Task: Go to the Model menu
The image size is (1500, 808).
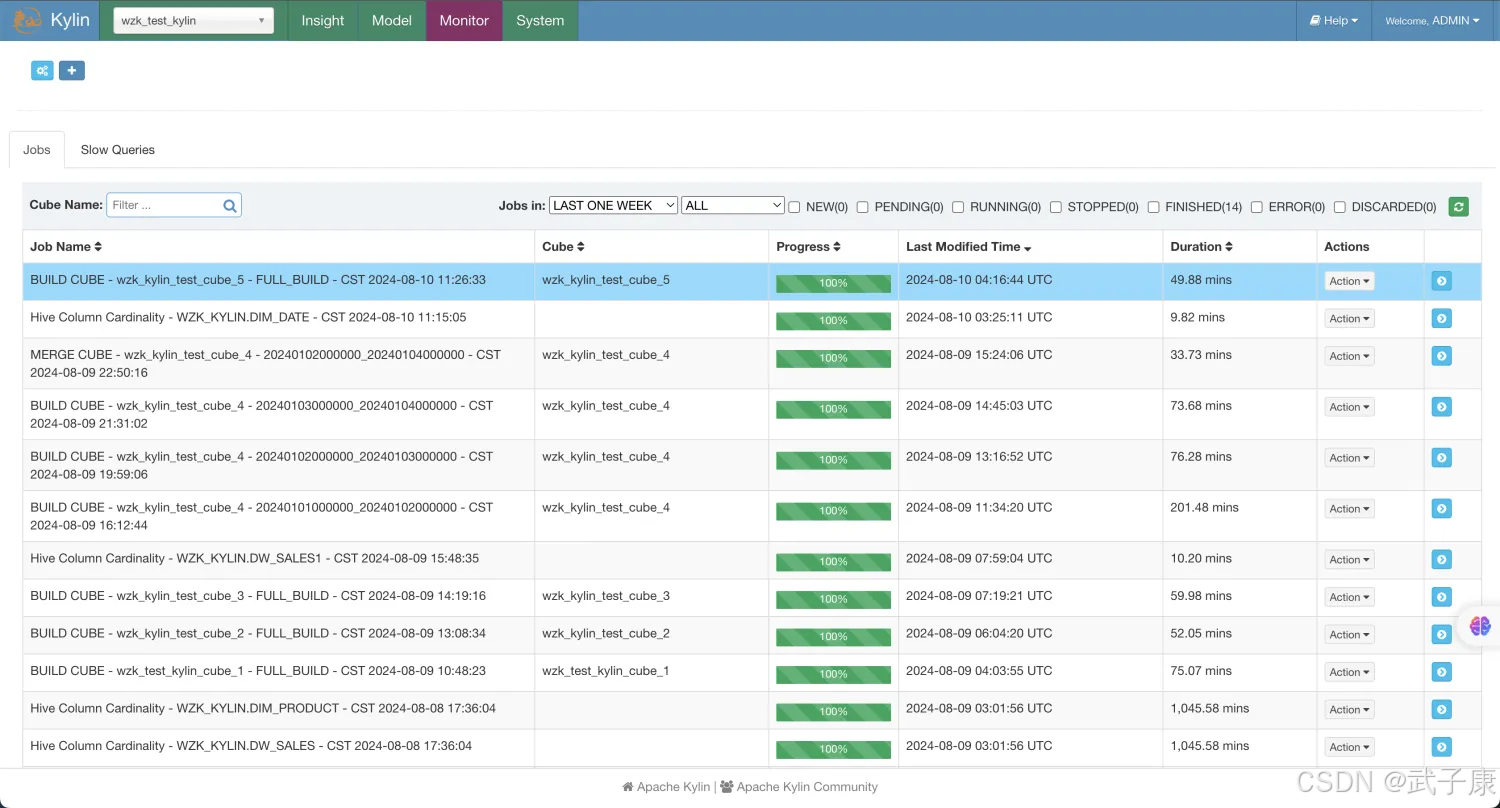Action: point(391,21)
